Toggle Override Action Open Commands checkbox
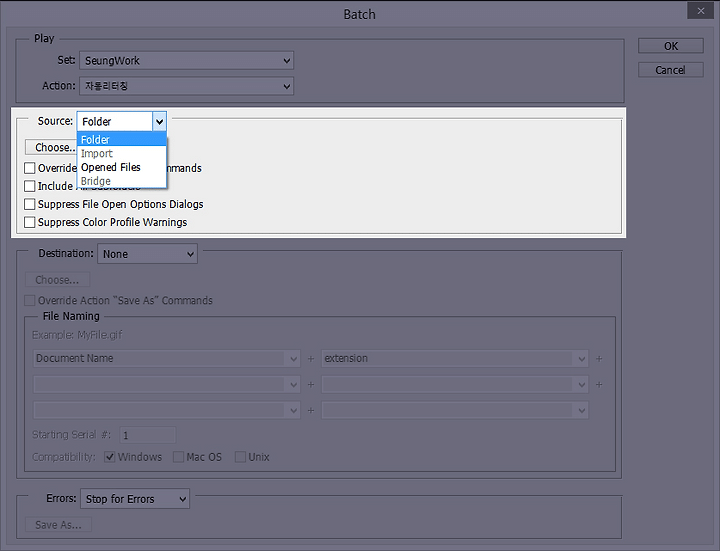Image resolution: width=720 pixels, height=551 pixels. pos(30,168)
